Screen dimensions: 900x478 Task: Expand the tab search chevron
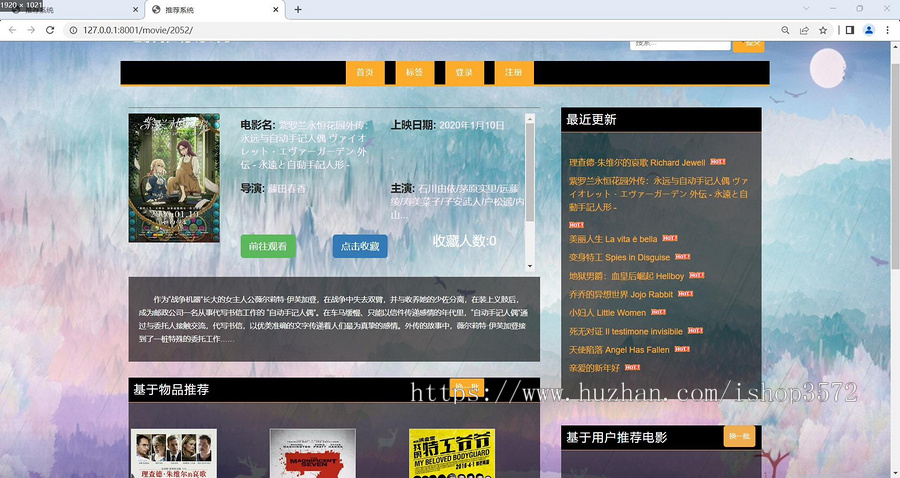(806, 9)
